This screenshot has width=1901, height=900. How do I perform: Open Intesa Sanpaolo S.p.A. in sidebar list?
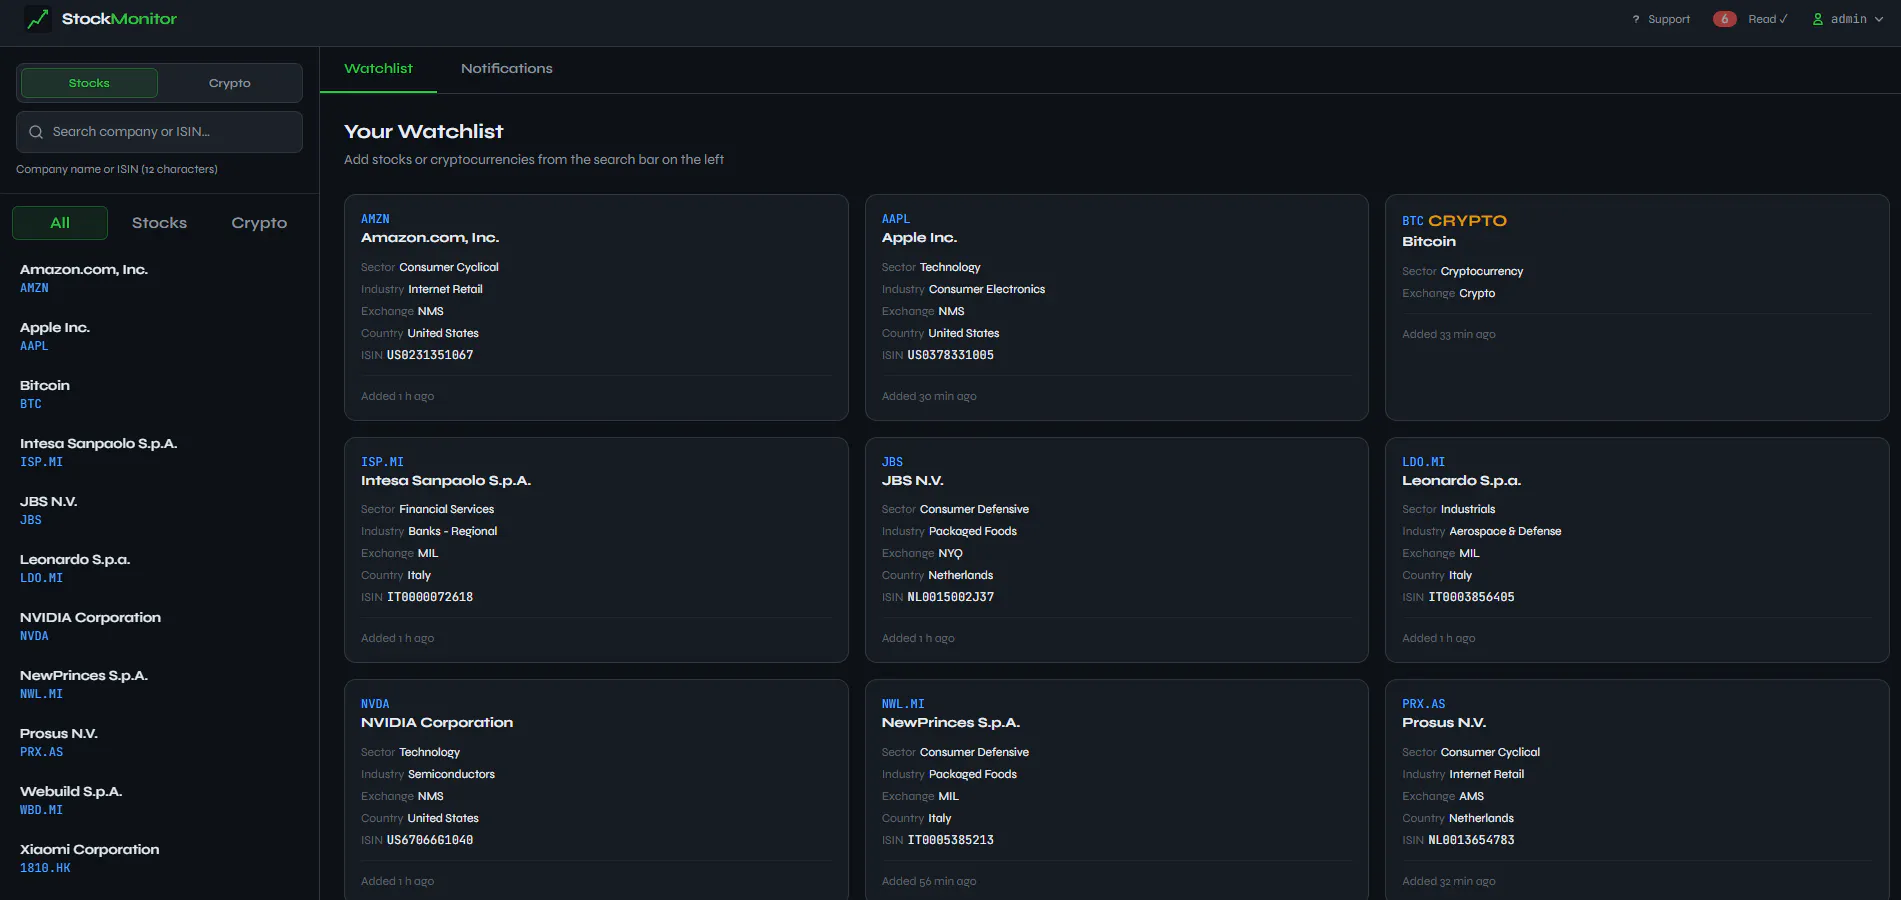[160, 452]
